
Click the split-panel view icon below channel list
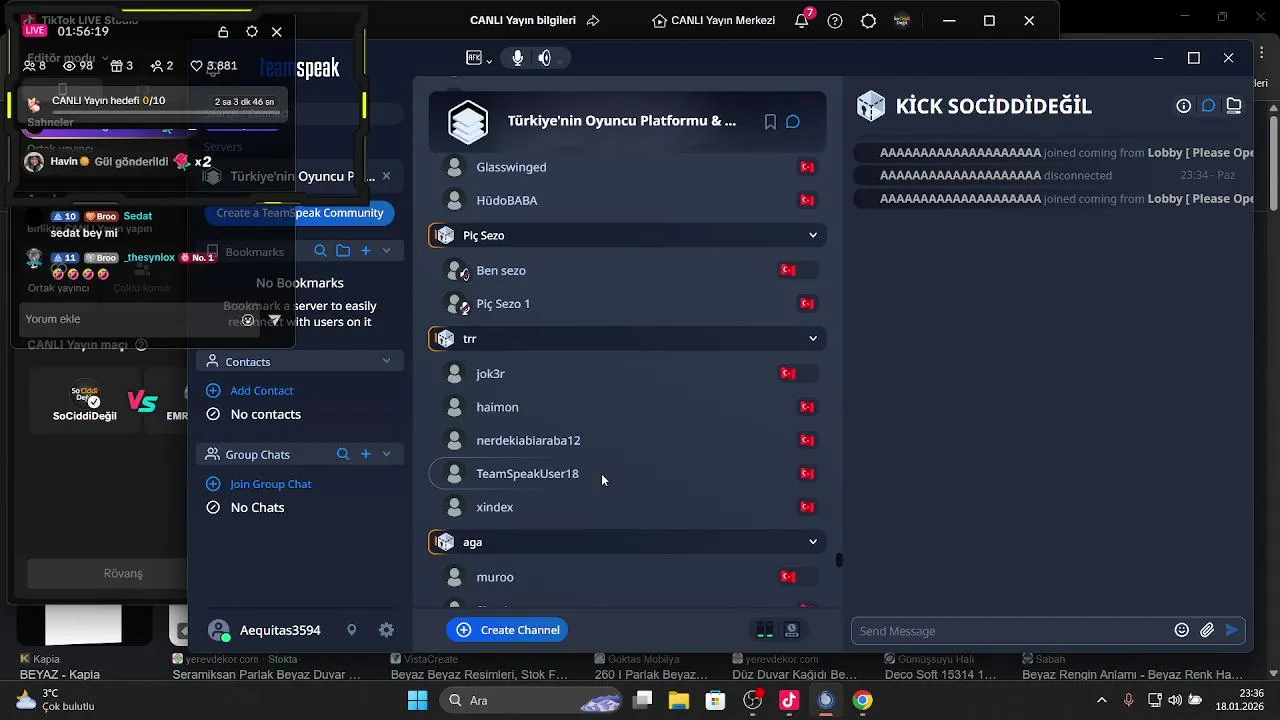click(x=765, y=630)
